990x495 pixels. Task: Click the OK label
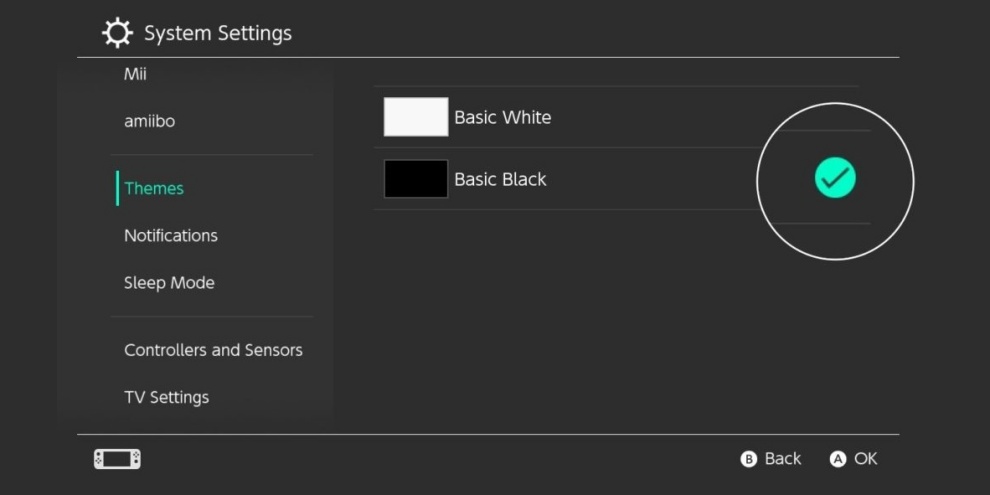coord(866,459)
